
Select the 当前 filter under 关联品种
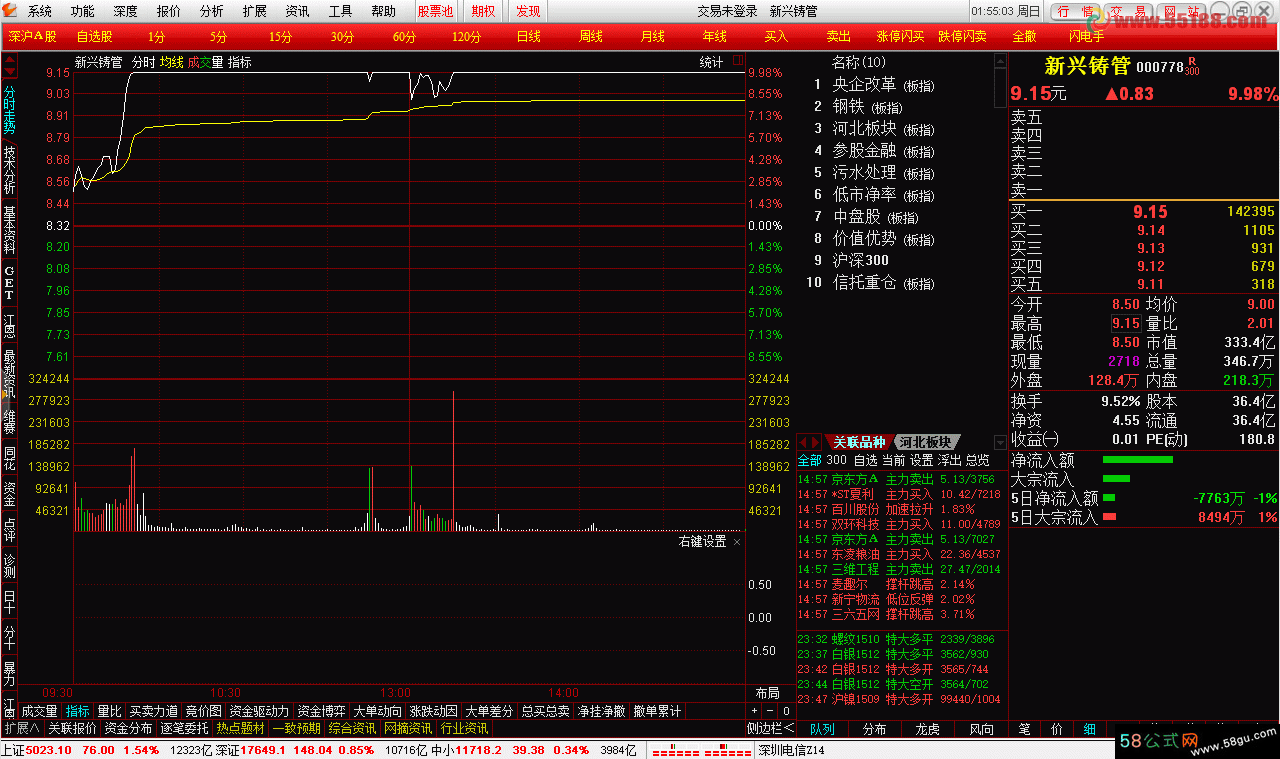click(x=893, y=460)
